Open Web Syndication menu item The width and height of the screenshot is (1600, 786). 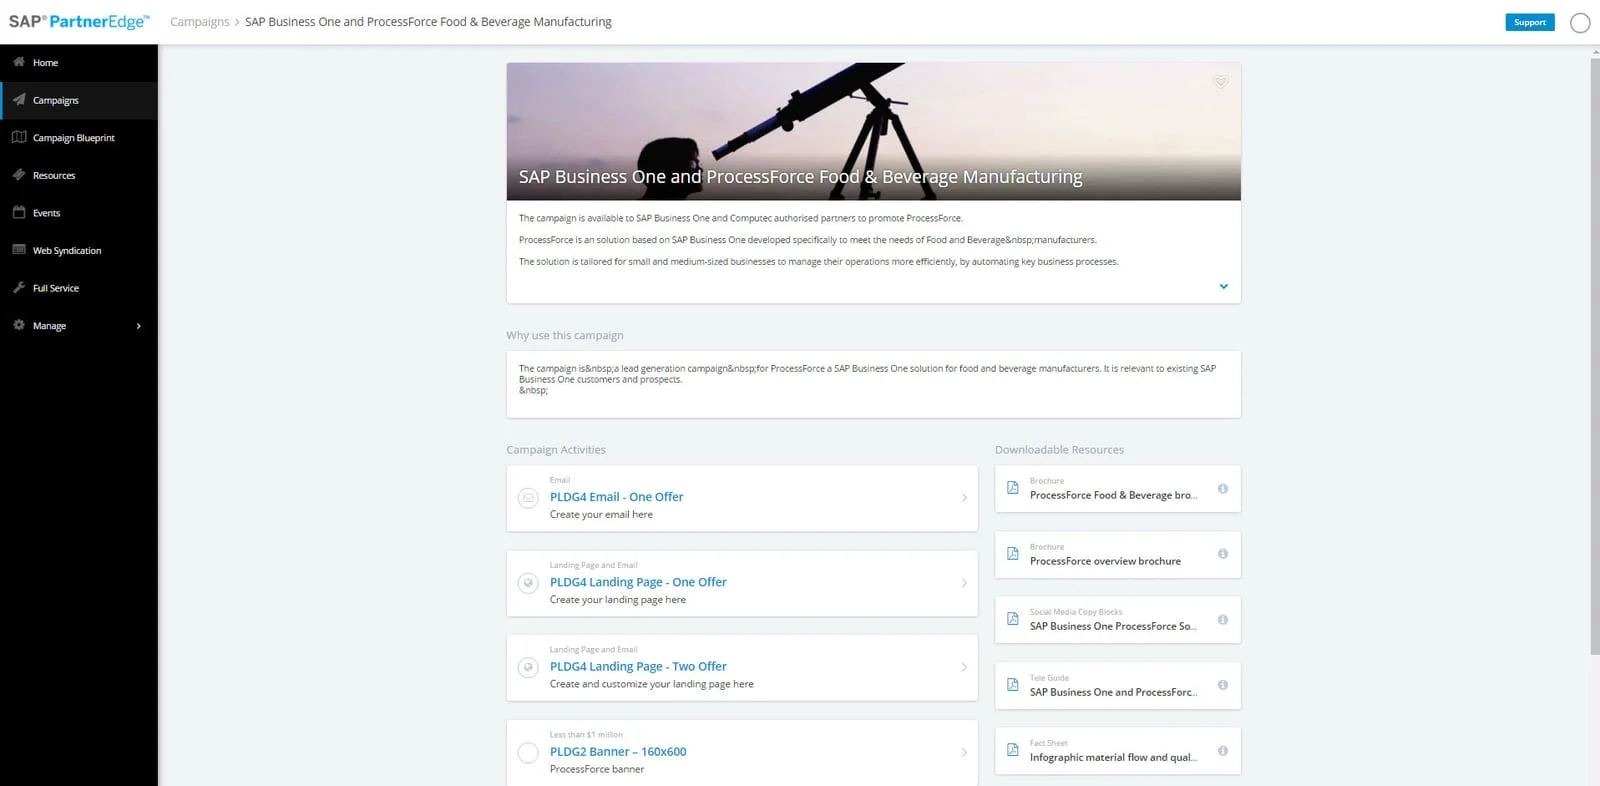[x=79, y=250]
